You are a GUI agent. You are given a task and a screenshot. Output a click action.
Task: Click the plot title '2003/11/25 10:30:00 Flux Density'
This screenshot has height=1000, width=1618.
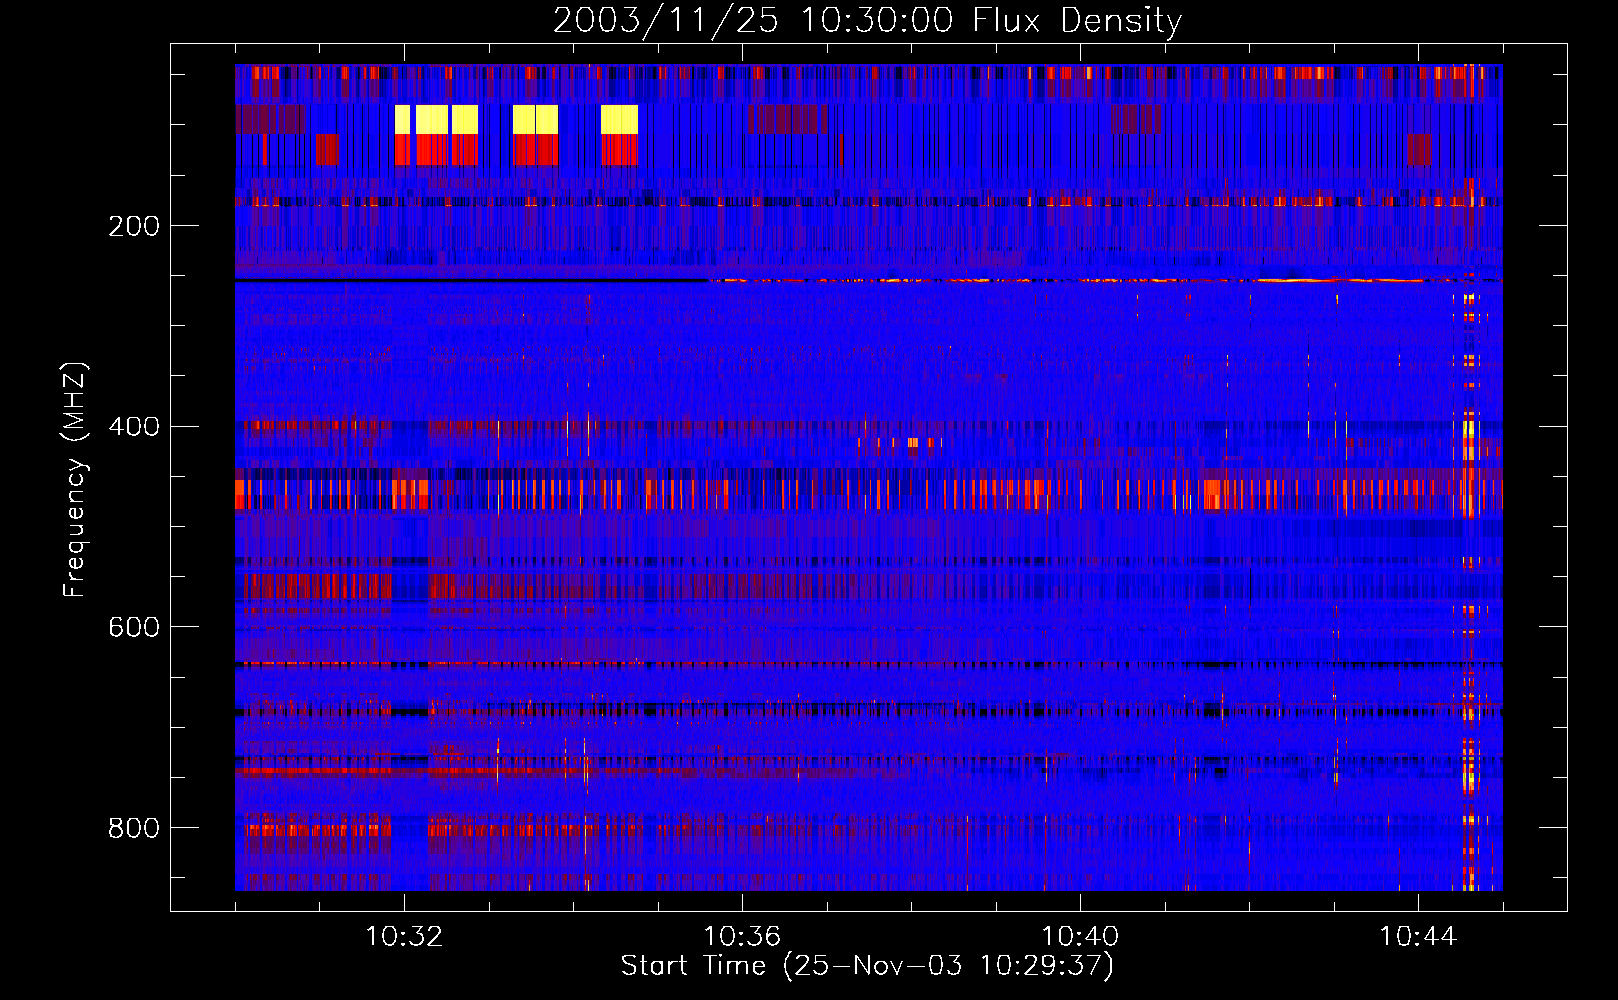click(867, 20)
